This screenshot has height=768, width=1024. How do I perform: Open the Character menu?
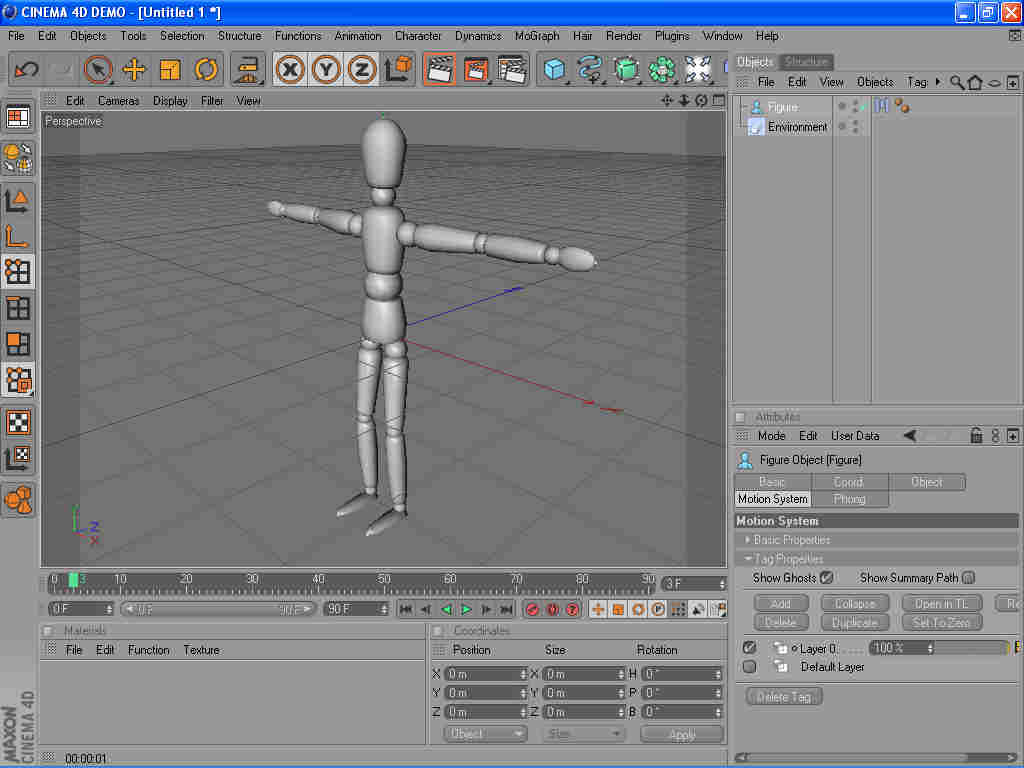(x=418, y=36)
